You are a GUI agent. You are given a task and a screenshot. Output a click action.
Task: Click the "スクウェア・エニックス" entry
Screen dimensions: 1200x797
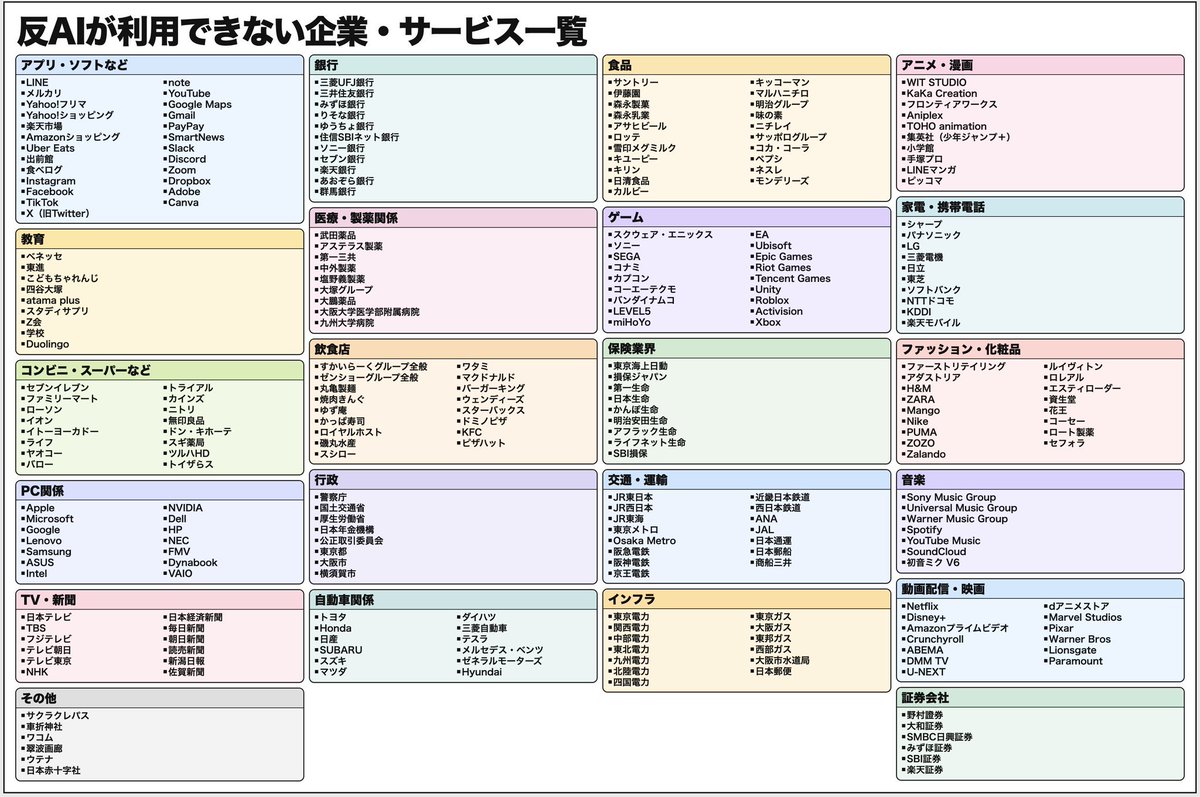[663, 234]
